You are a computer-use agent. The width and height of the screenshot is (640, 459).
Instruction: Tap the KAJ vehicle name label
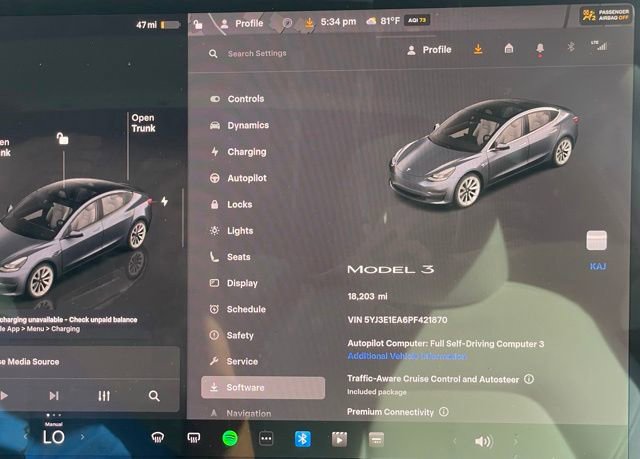pos(598,266)
